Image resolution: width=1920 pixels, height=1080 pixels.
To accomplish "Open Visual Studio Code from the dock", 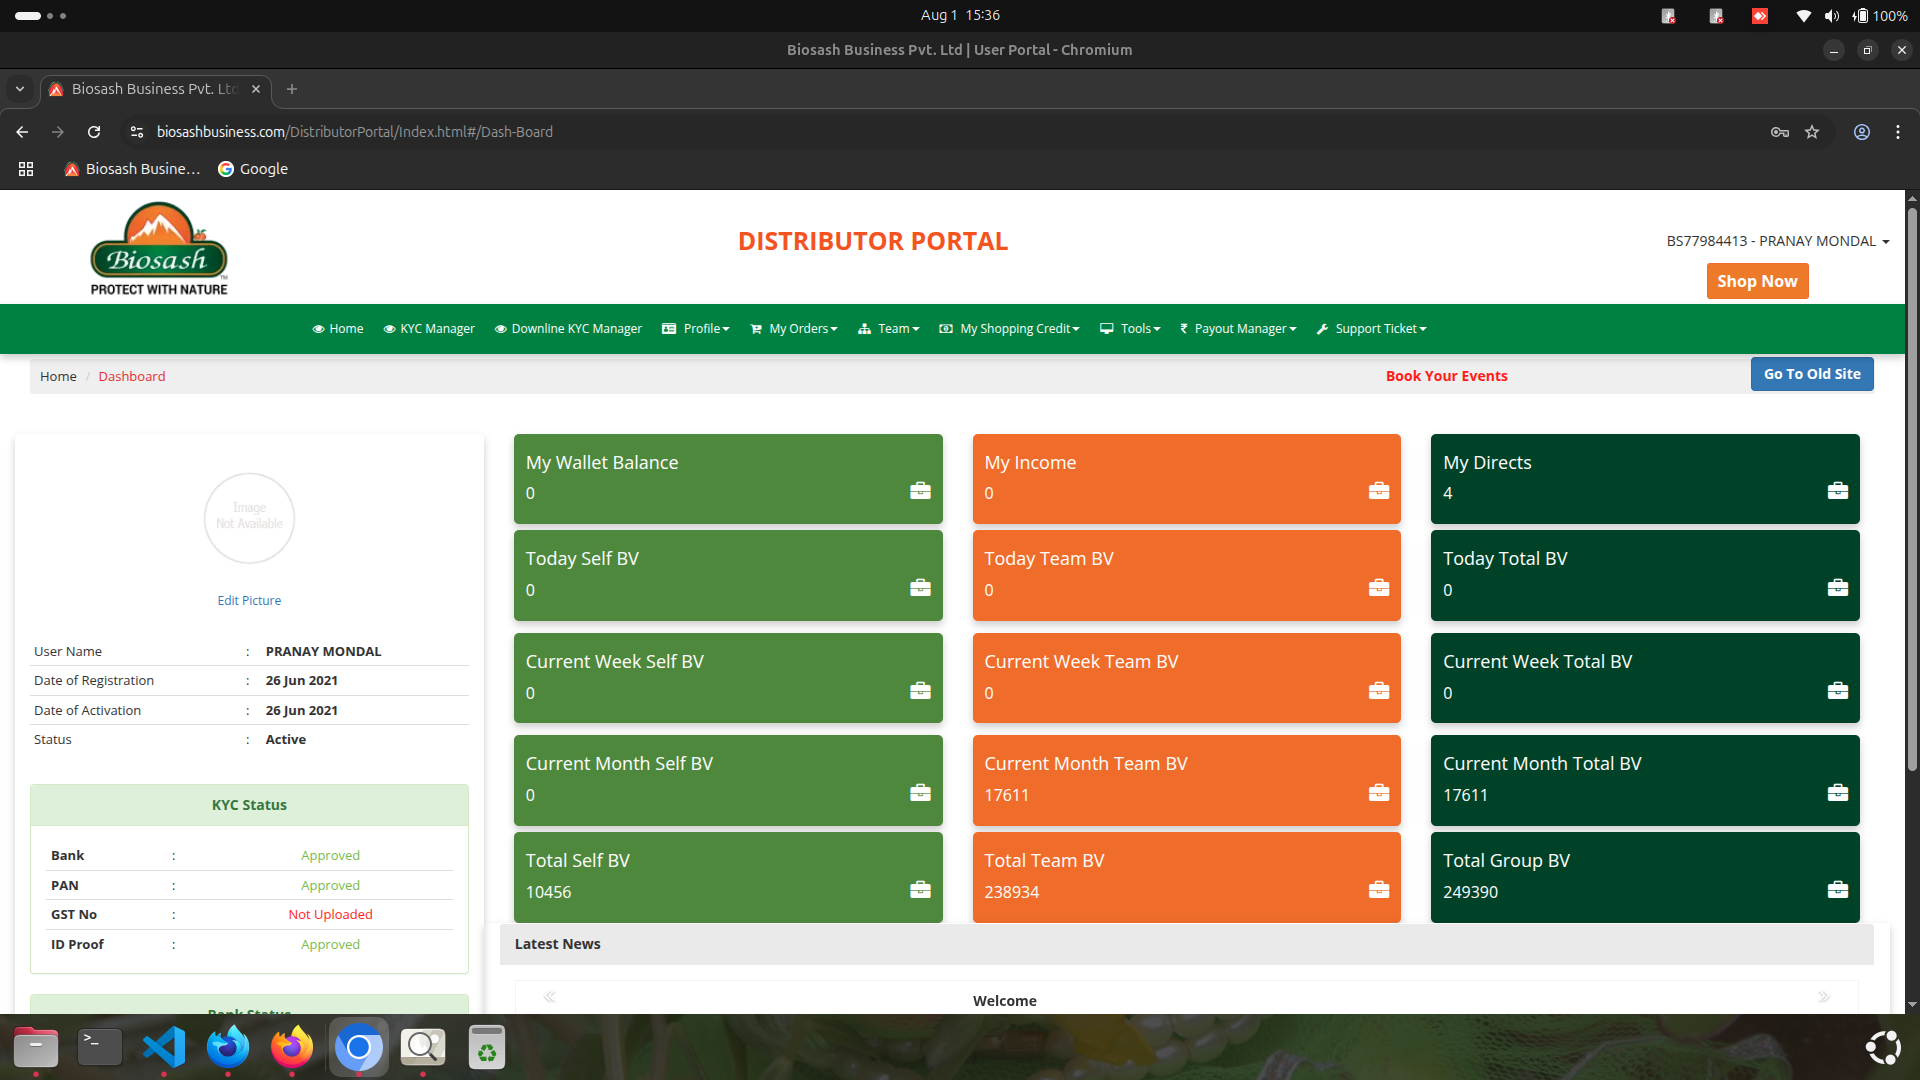I will click(x=164, y=1047).
